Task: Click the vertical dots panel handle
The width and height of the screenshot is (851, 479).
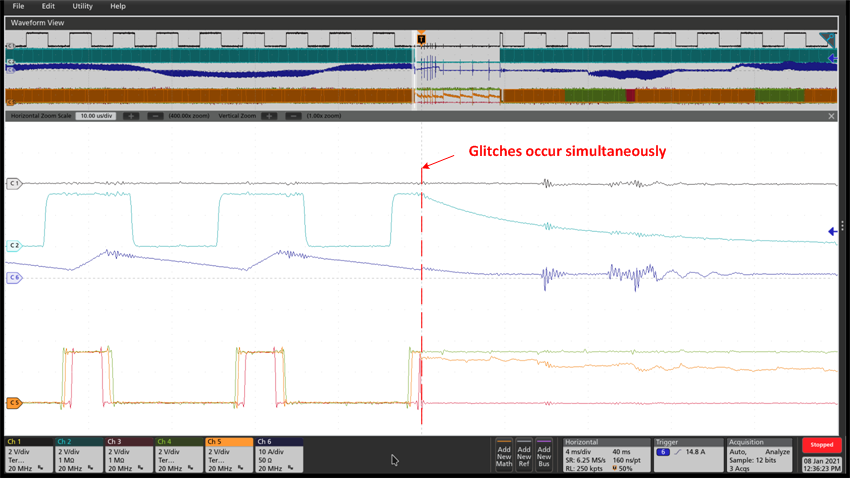Action: pyautogui.click(x=842, y=226)
